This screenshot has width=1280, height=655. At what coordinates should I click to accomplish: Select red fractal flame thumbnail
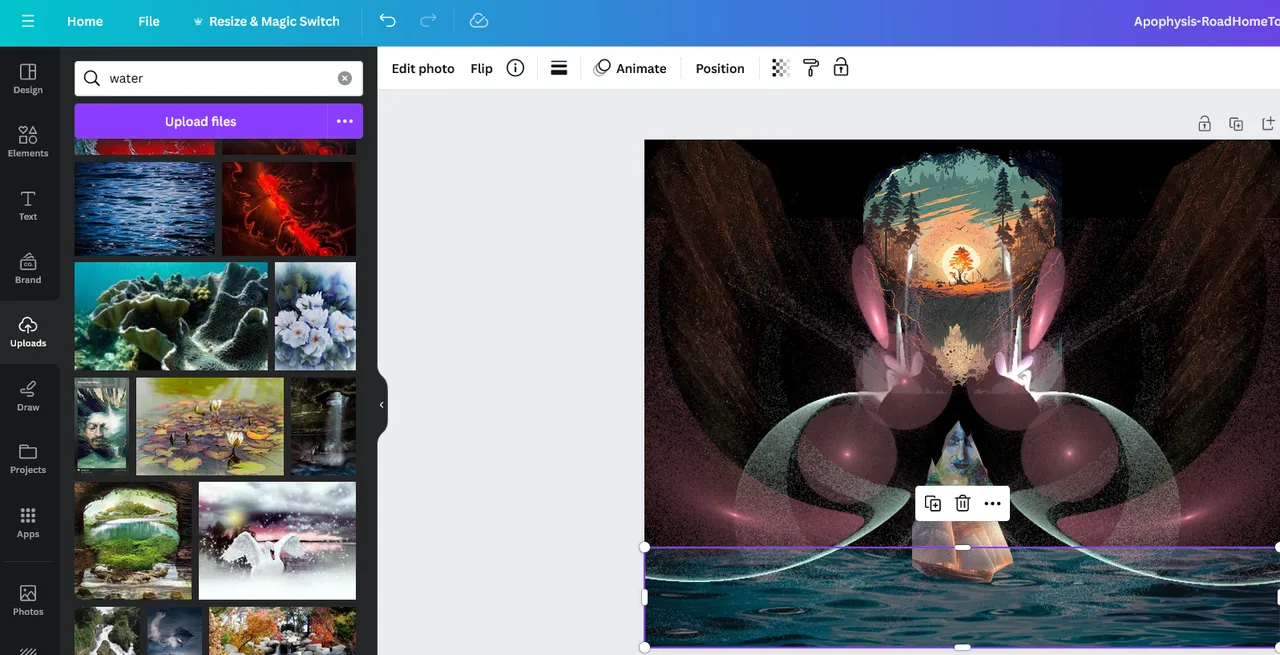(289, 208)
